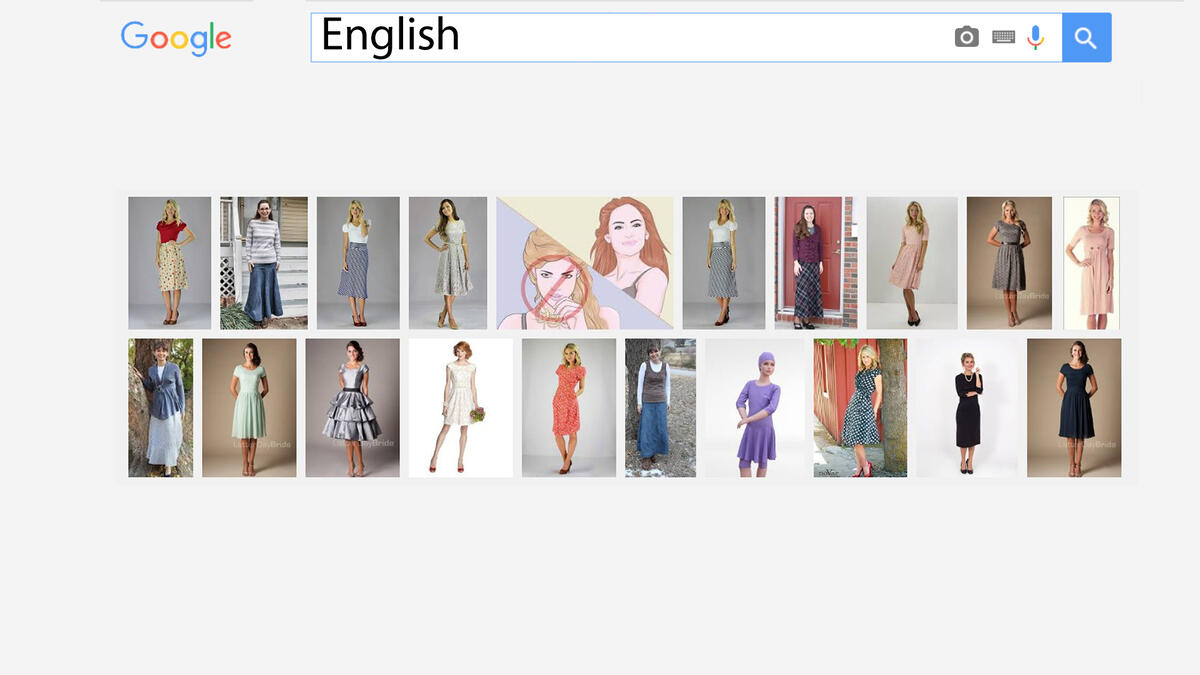Image resolution: width=1200 pixels, height=675 pixels.
Task: Select the black long-sleeve dress with pearls
Action: [967, 407]
